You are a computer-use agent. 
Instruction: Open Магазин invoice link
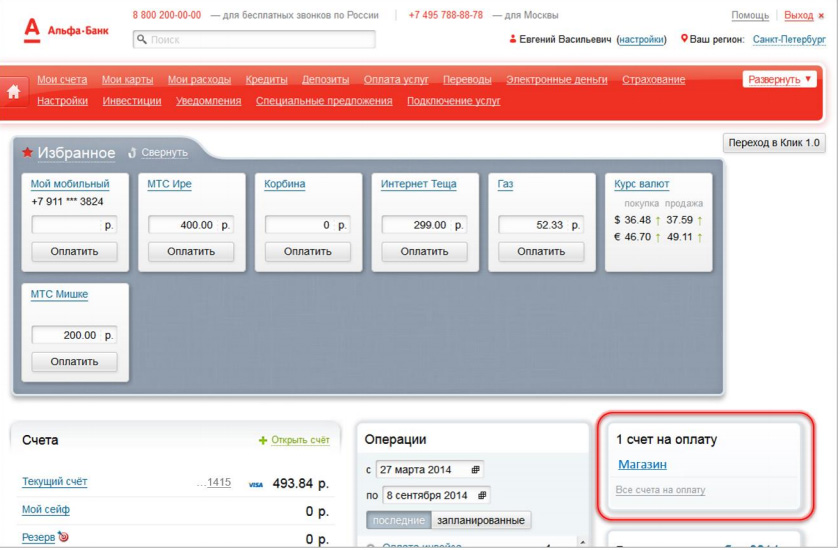(x=642, y=464)
